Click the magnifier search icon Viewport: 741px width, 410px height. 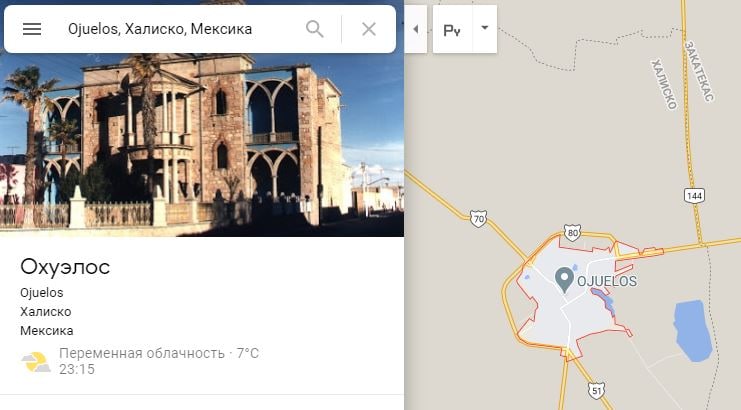pyautogui.click(x=315, y=29)
